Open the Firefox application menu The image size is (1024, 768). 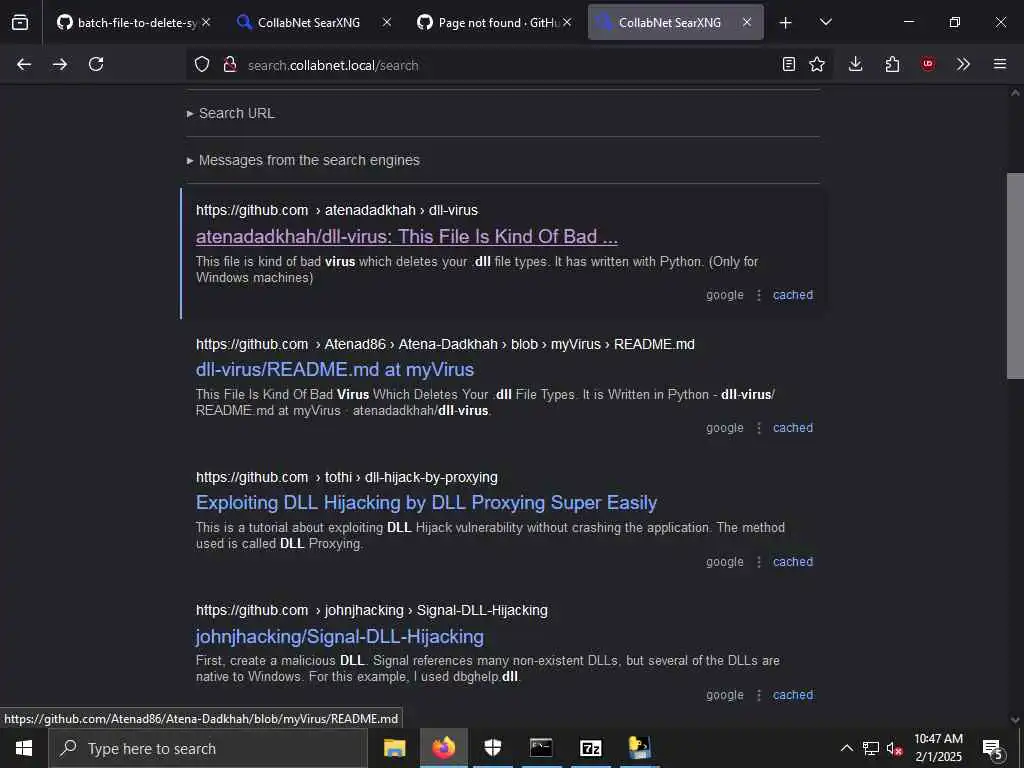point(1000,64)
